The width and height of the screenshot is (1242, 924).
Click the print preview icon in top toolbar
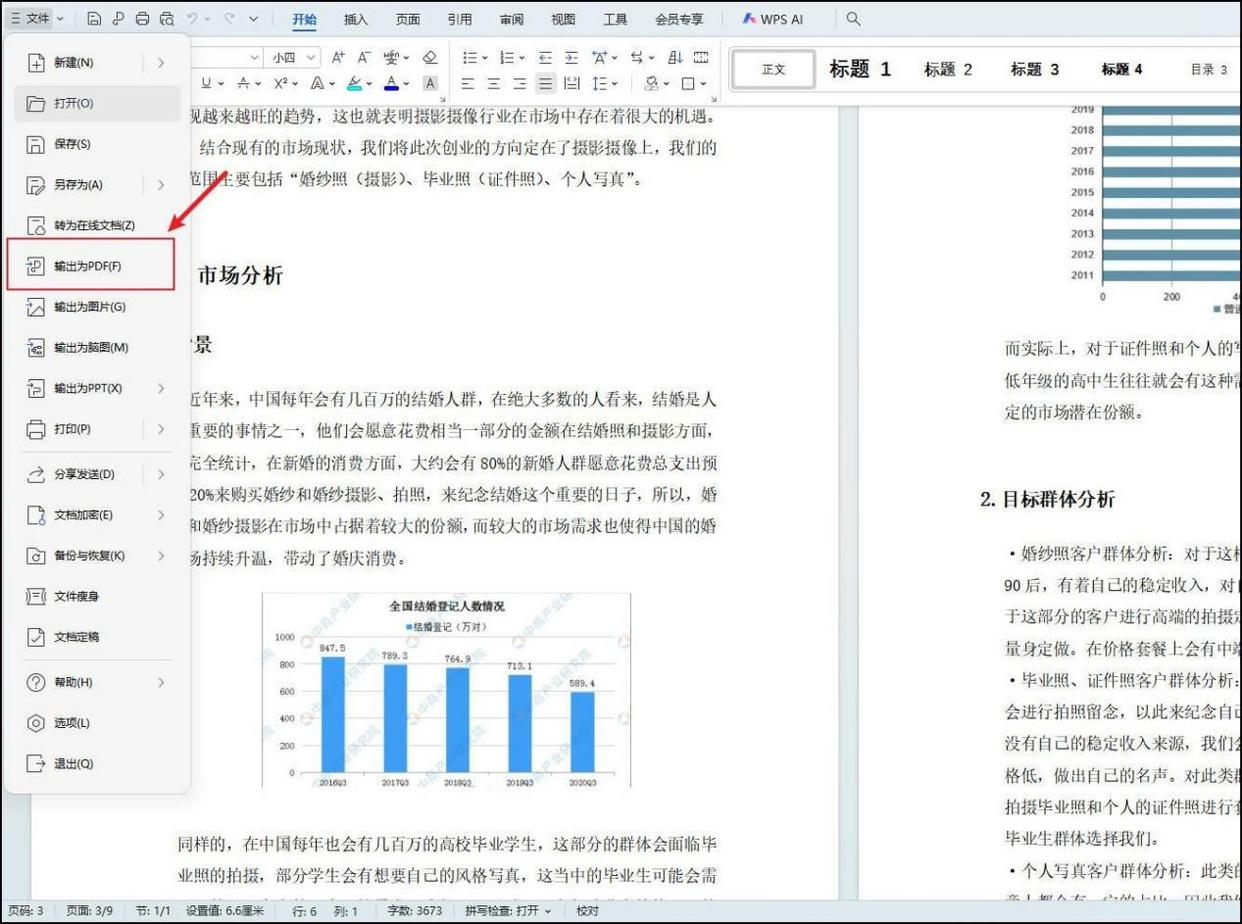coord(166,19)
